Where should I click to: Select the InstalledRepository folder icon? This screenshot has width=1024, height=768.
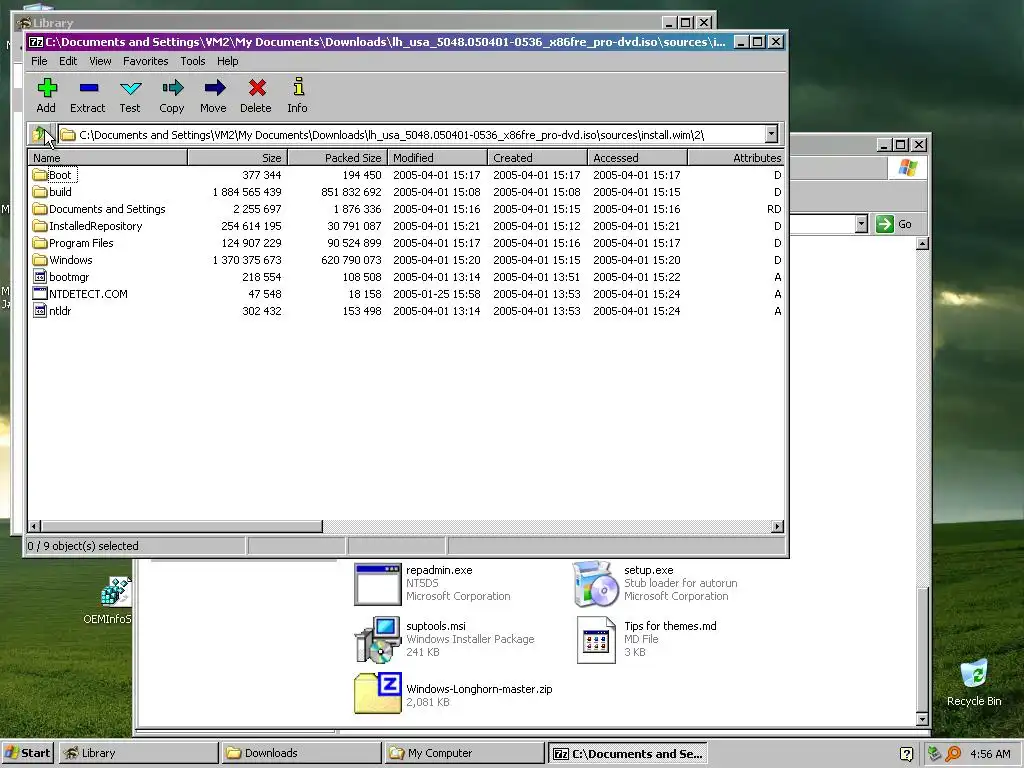pos(40,226)
